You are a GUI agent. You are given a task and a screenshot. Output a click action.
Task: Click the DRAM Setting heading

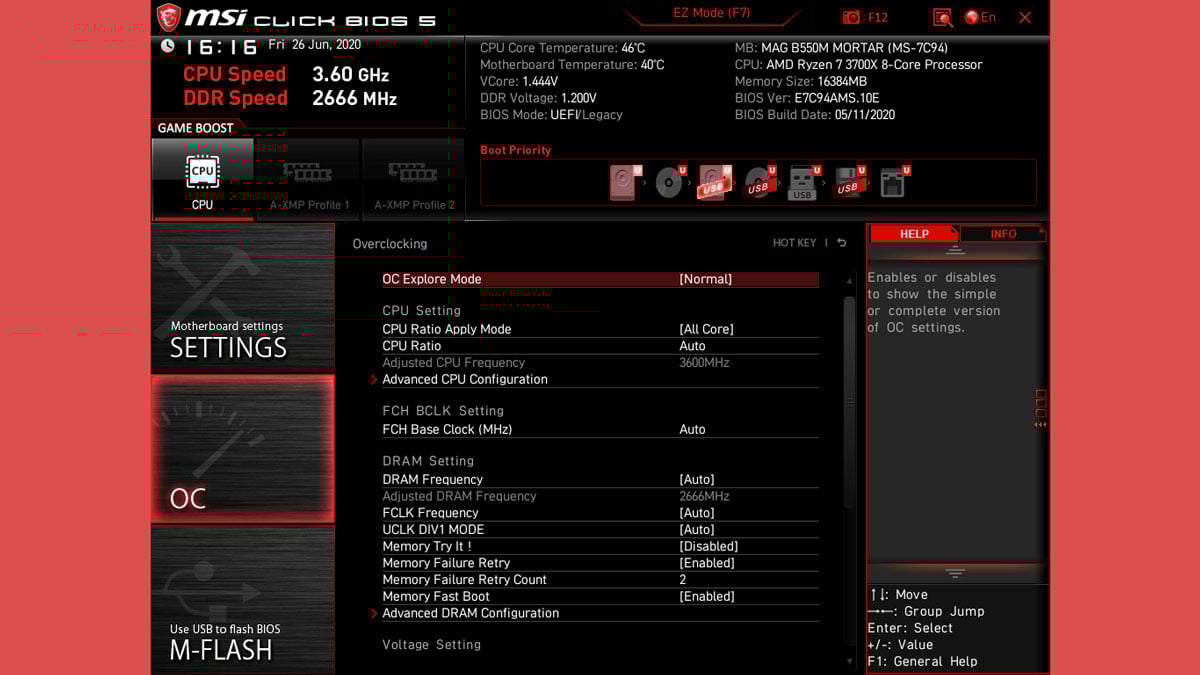(x=428, y=461)
